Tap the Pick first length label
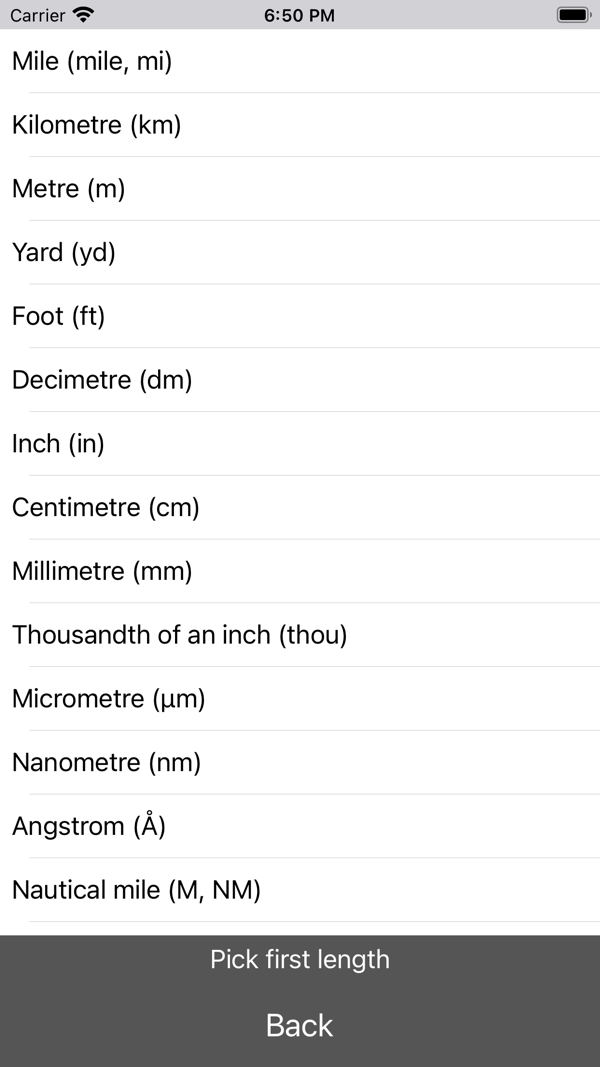Image resolution: width=600 pixels, height=1067 pixels. tap(300, 960)
